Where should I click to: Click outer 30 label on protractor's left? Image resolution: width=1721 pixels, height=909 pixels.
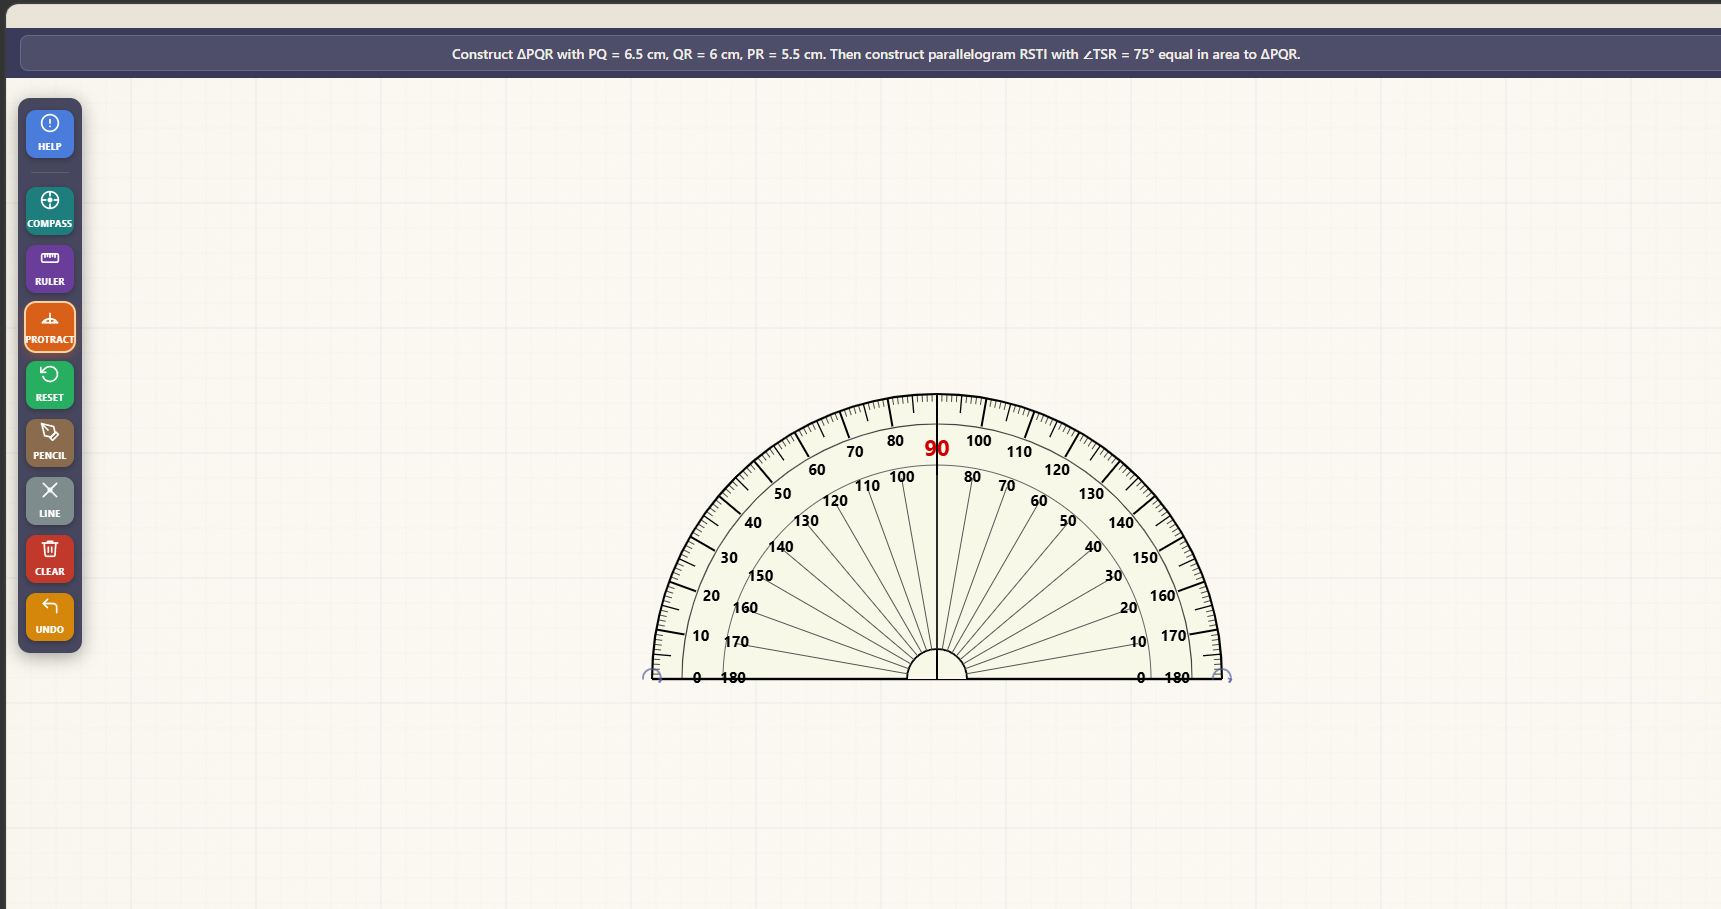(x=729, y=558)
